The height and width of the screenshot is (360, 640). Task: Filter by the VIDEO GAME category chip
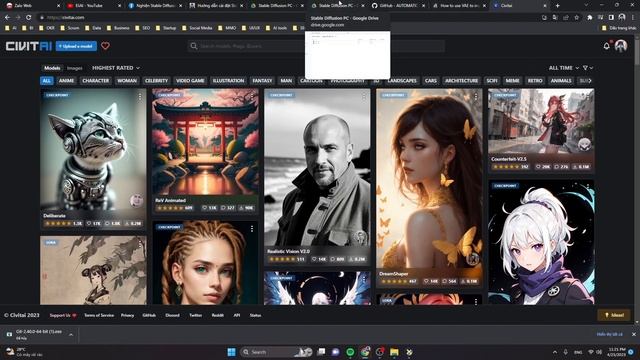190,81
